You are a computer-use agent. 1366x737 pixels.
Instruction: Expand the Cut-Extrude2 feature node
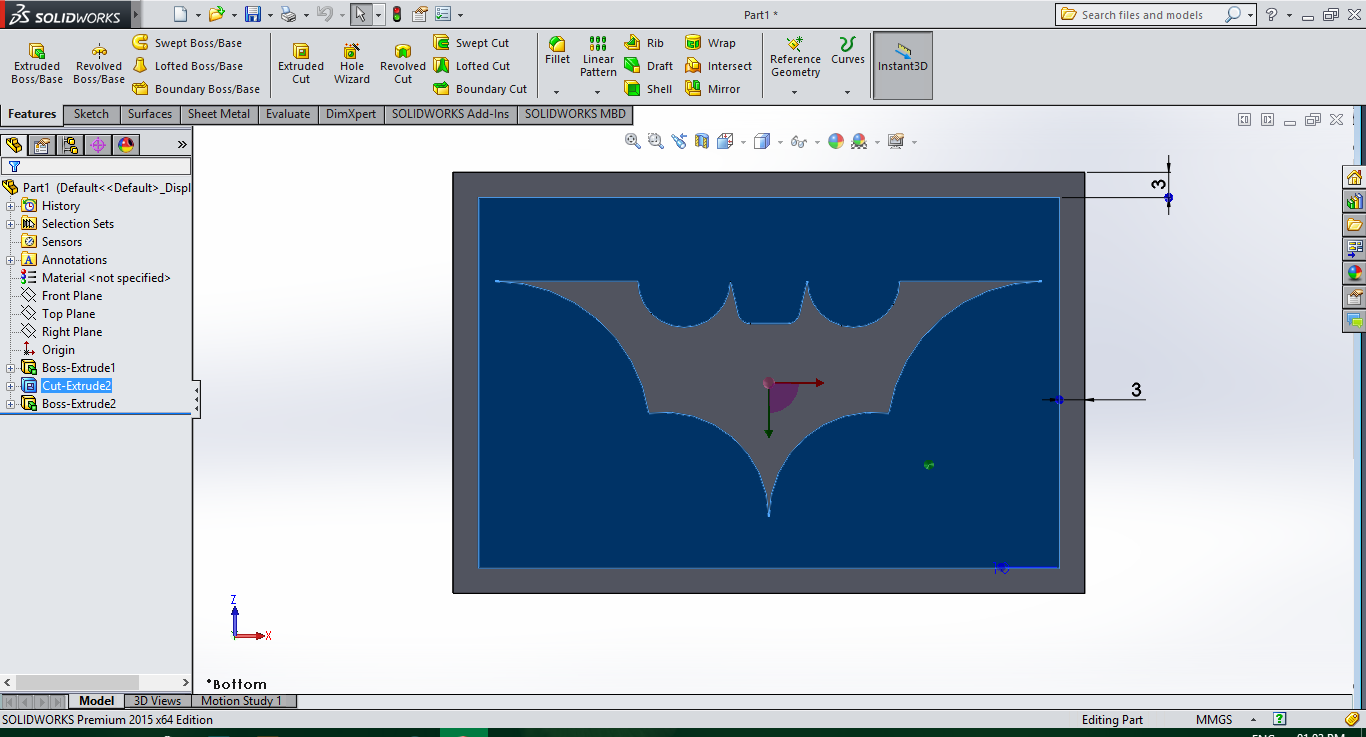point(11,386)
